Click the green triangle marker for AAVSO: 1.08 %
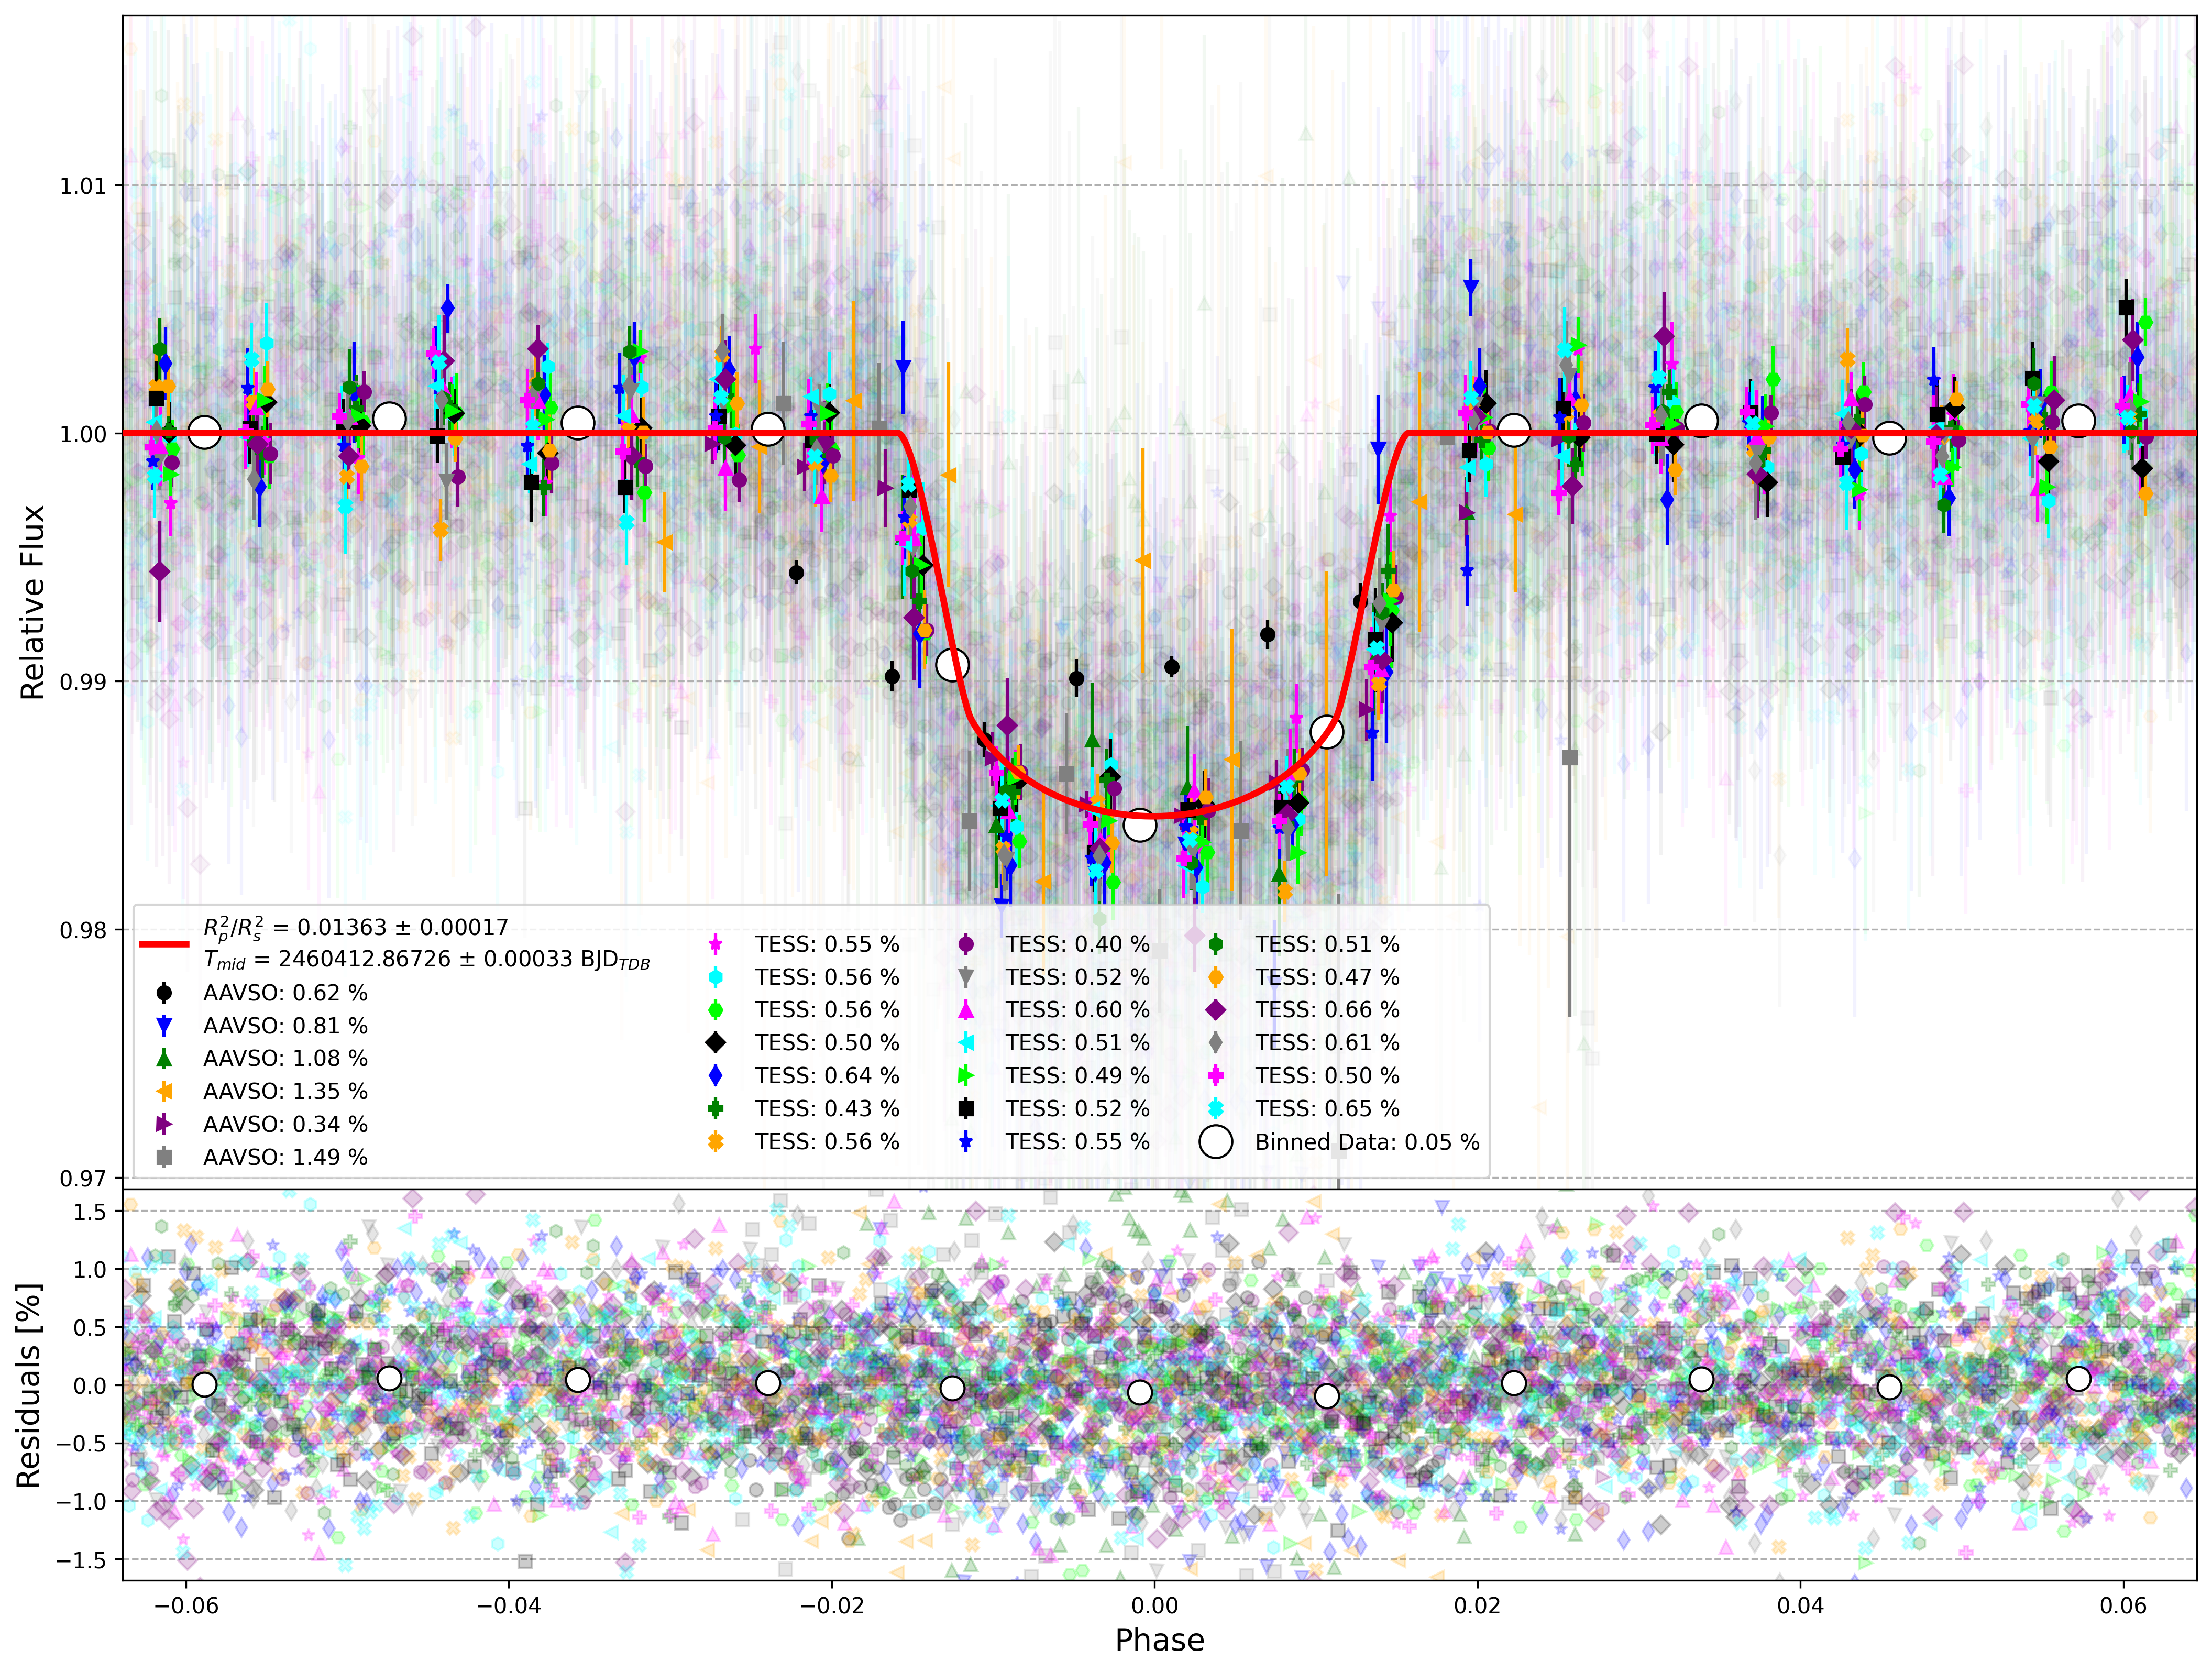 pos(164,1059)
